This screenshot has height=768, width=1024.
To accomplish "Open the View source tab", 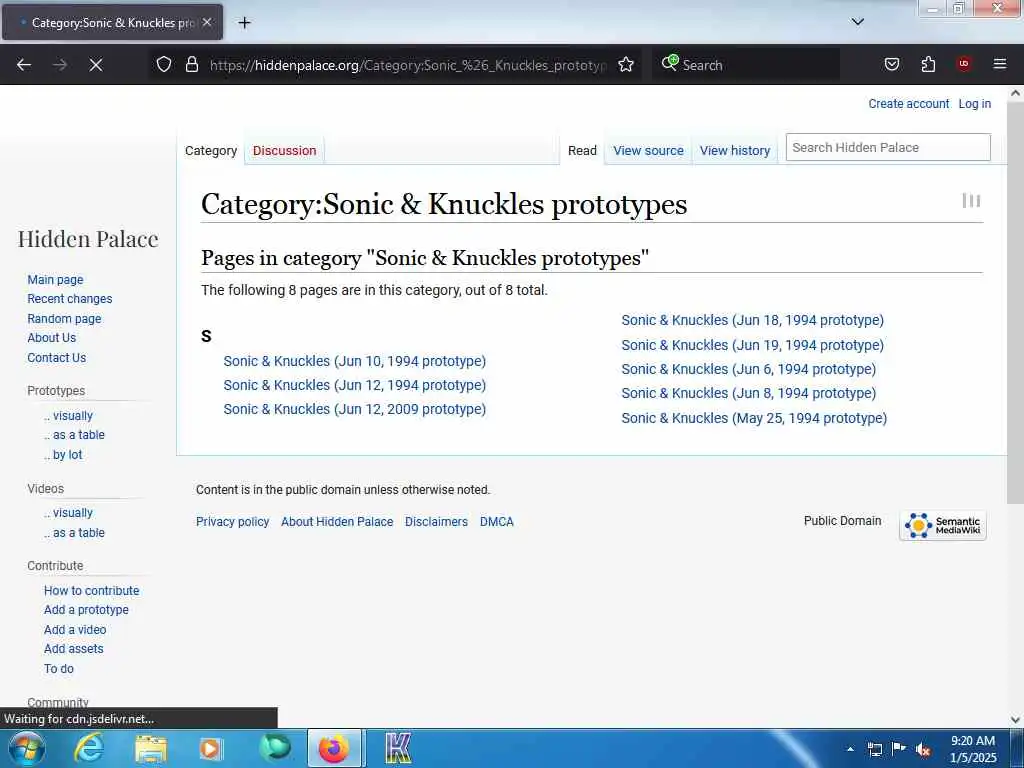I will tap(648, 150).
